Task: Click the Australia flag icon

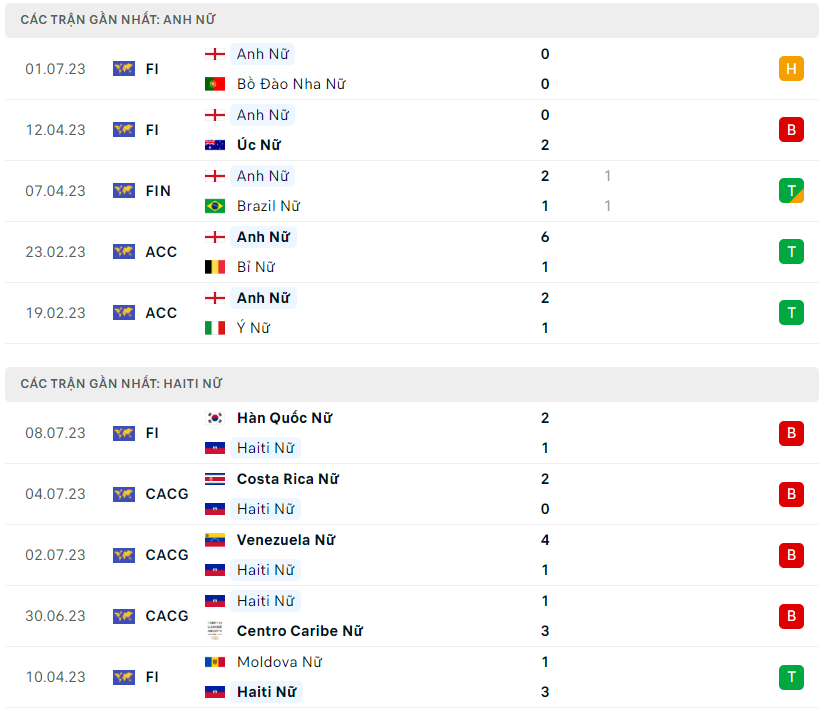Action: tap(215, 145)
